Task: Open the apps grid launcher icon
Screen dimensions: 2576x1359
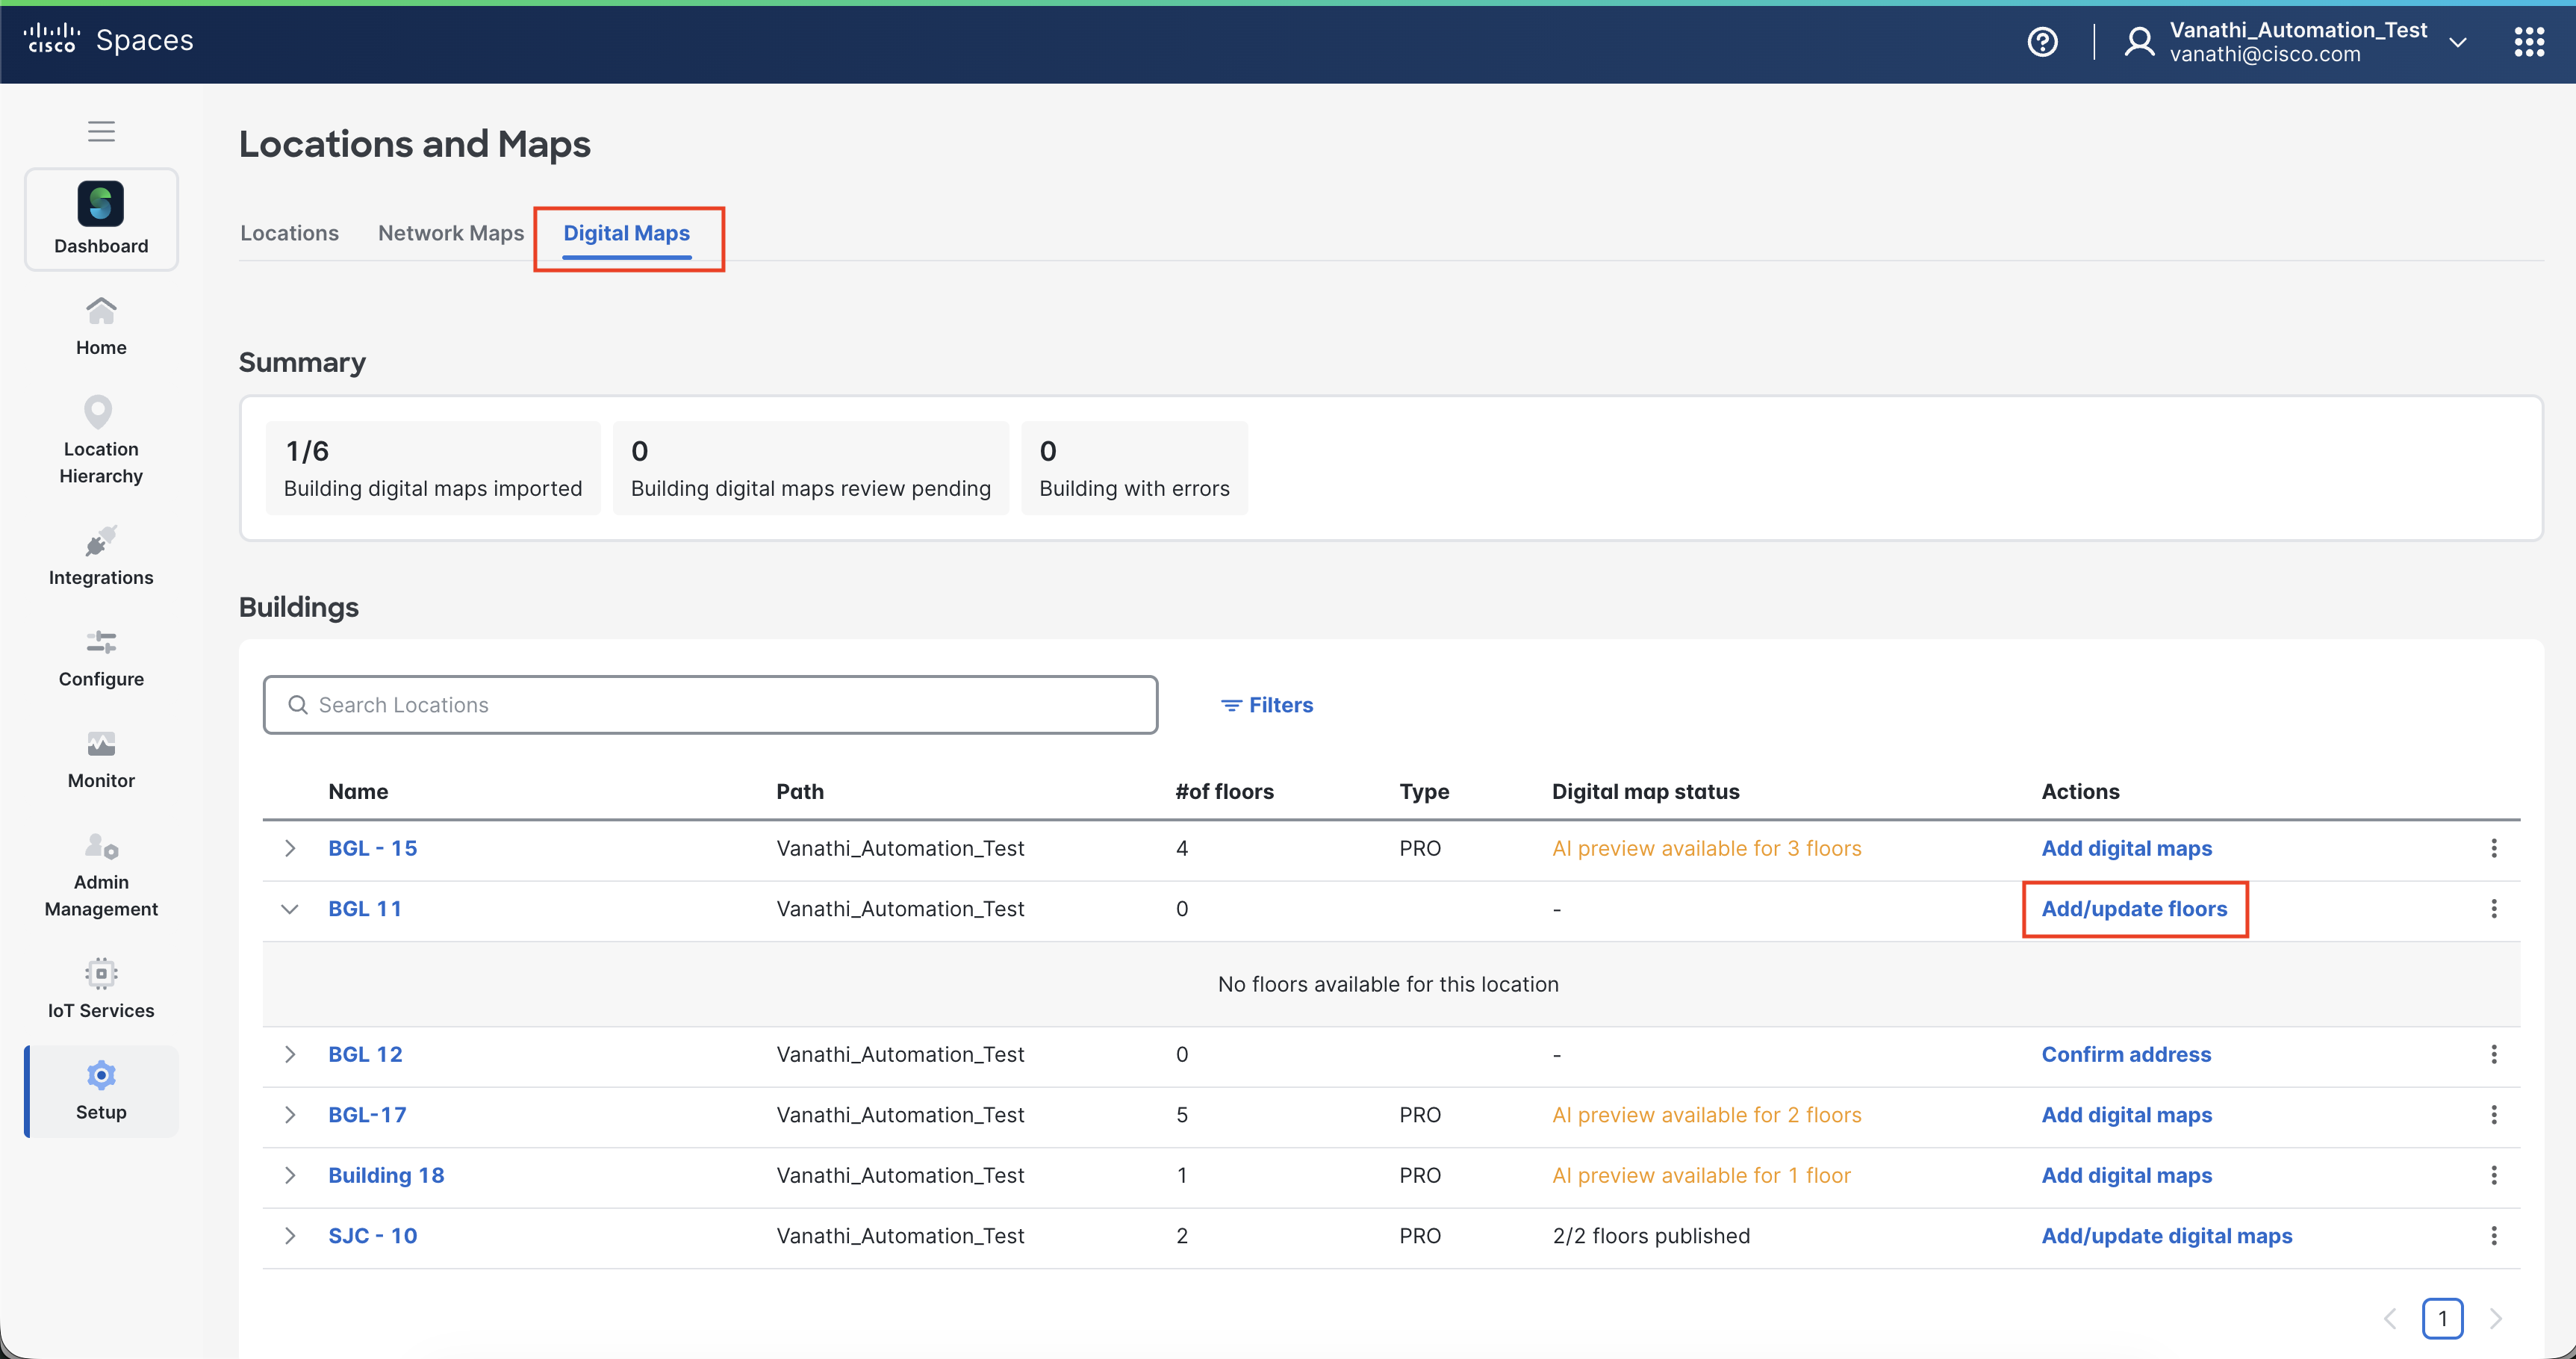Action: click(x=2528, y=42)
